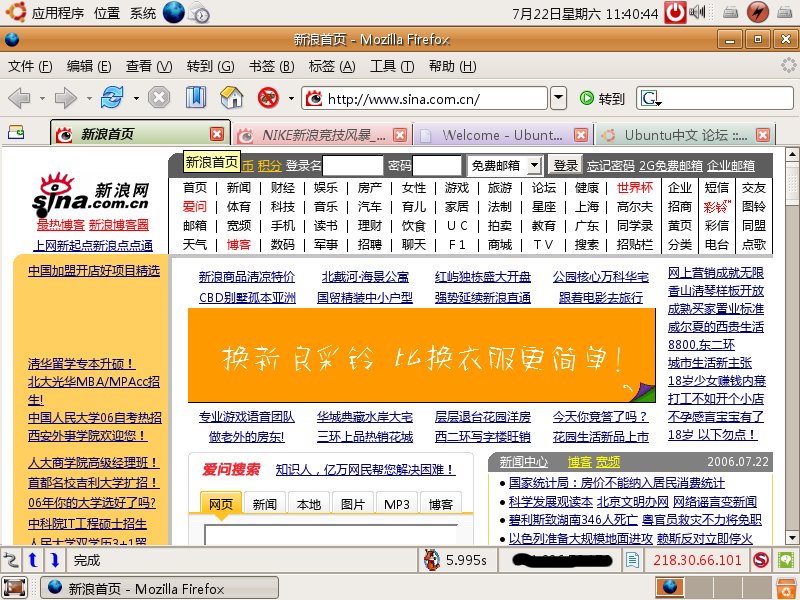Select the 图片 search tab
Viewport: 800px width, 600px height.
353,504
